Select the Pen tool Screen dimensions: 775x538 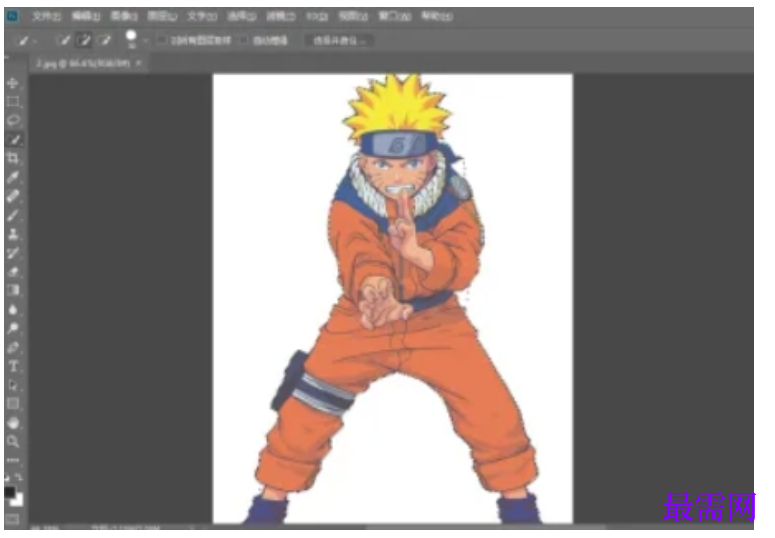(x=13, y=347)
